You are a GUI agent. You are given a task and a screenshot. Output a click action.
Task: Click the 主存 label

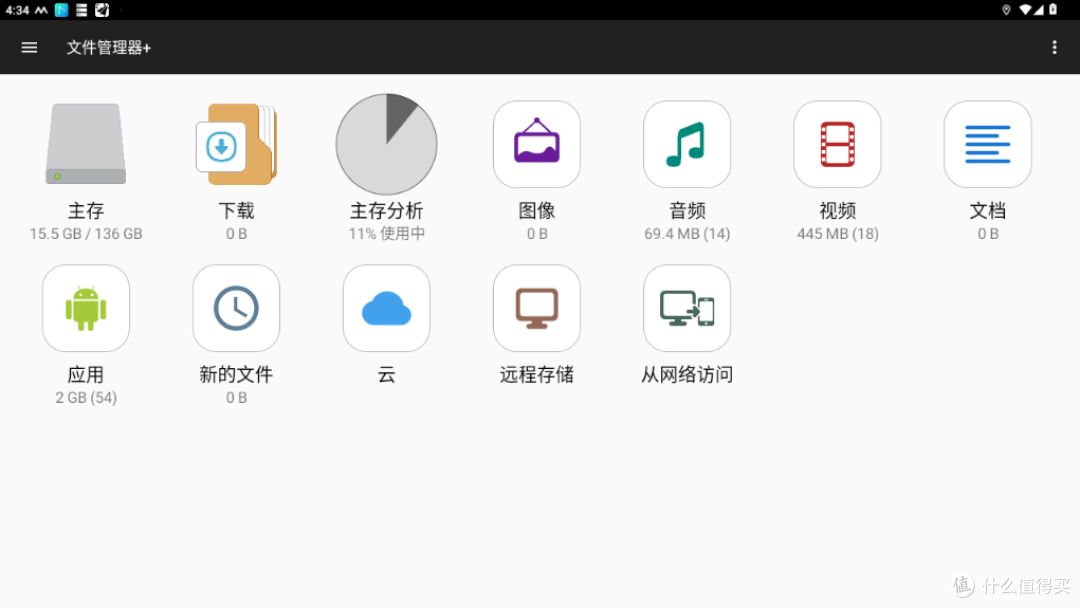(x=86, y=210)
